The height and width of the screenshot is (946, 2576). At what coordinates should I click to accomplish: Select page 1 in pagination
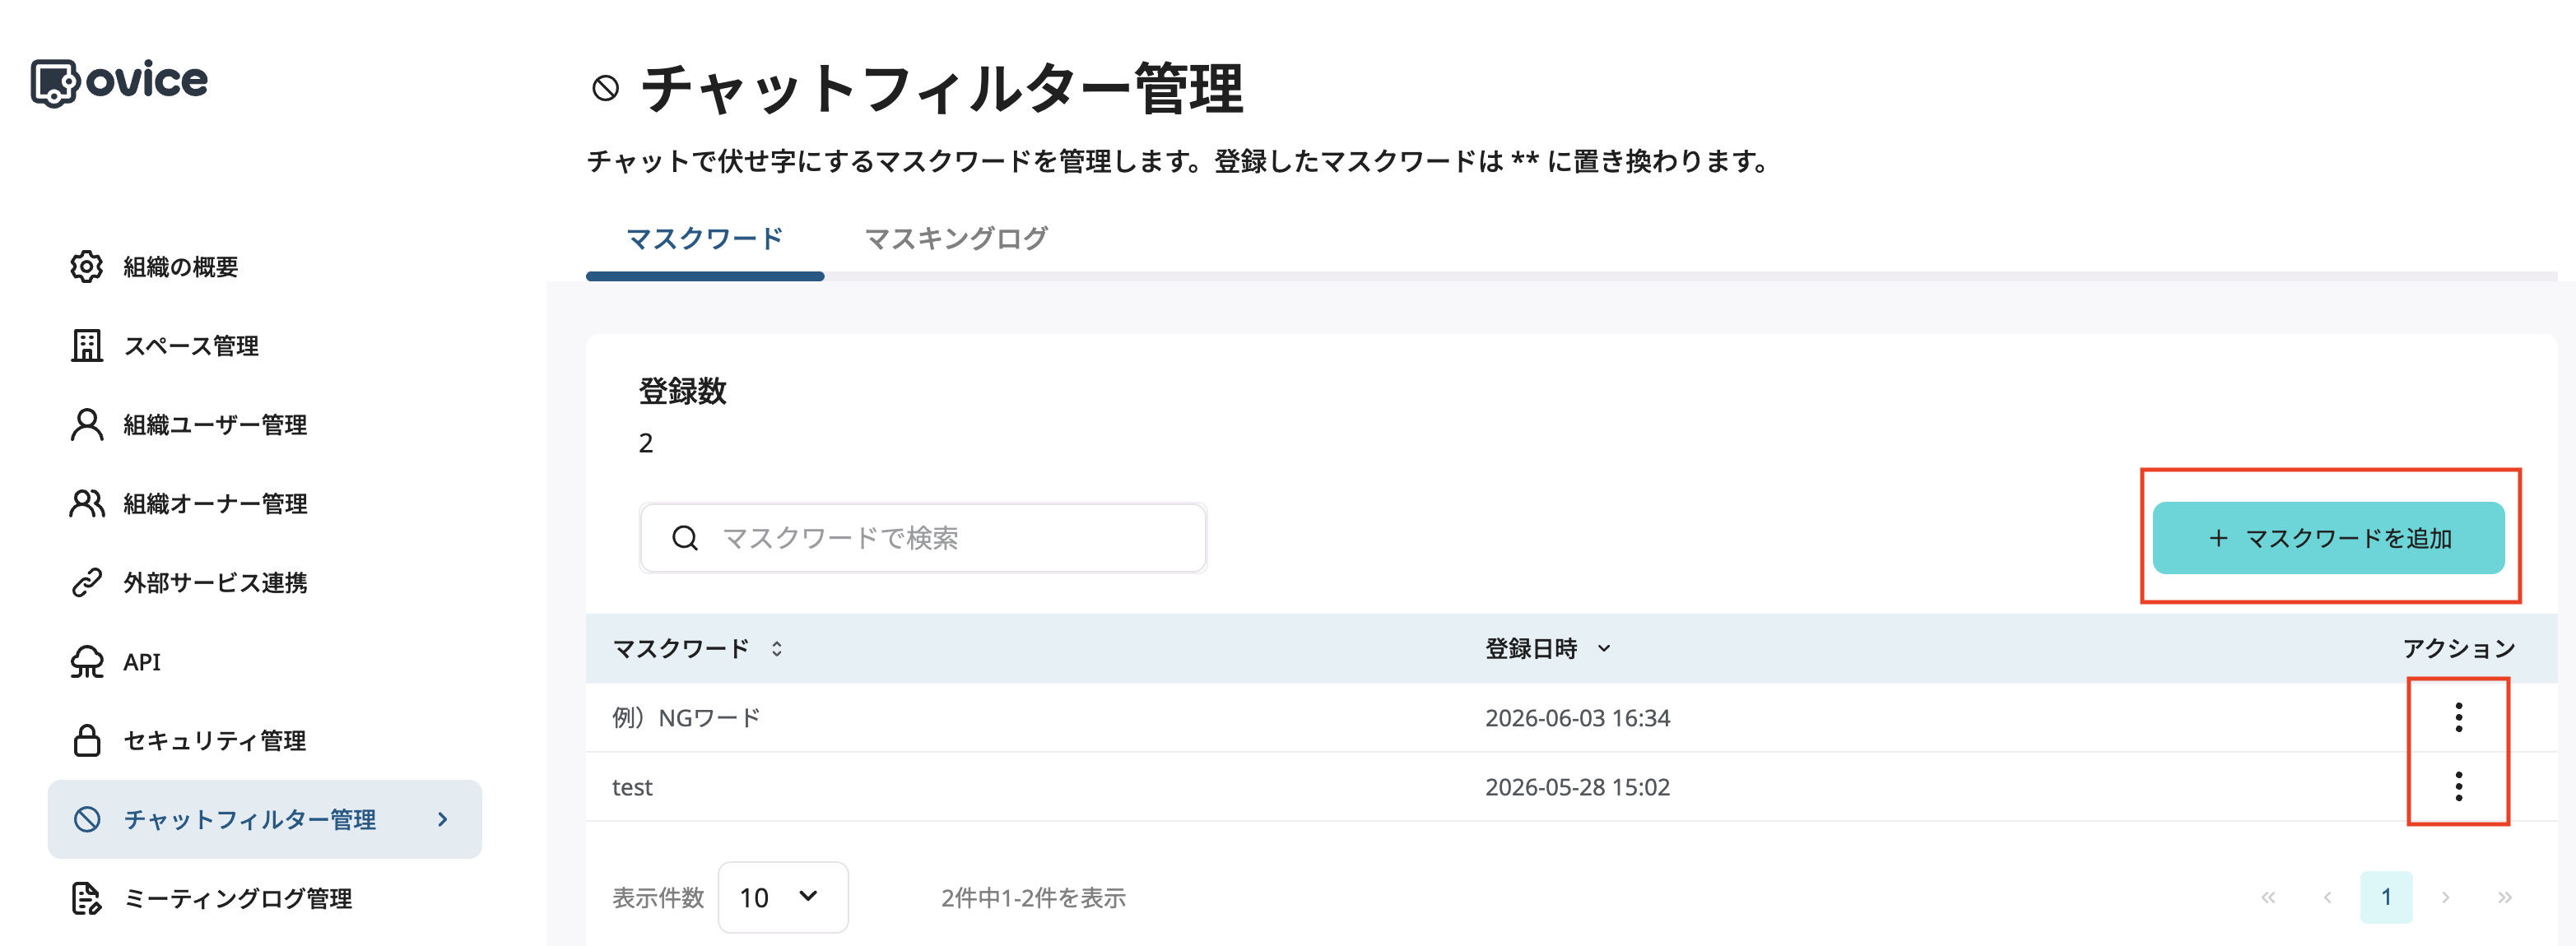2386,897
